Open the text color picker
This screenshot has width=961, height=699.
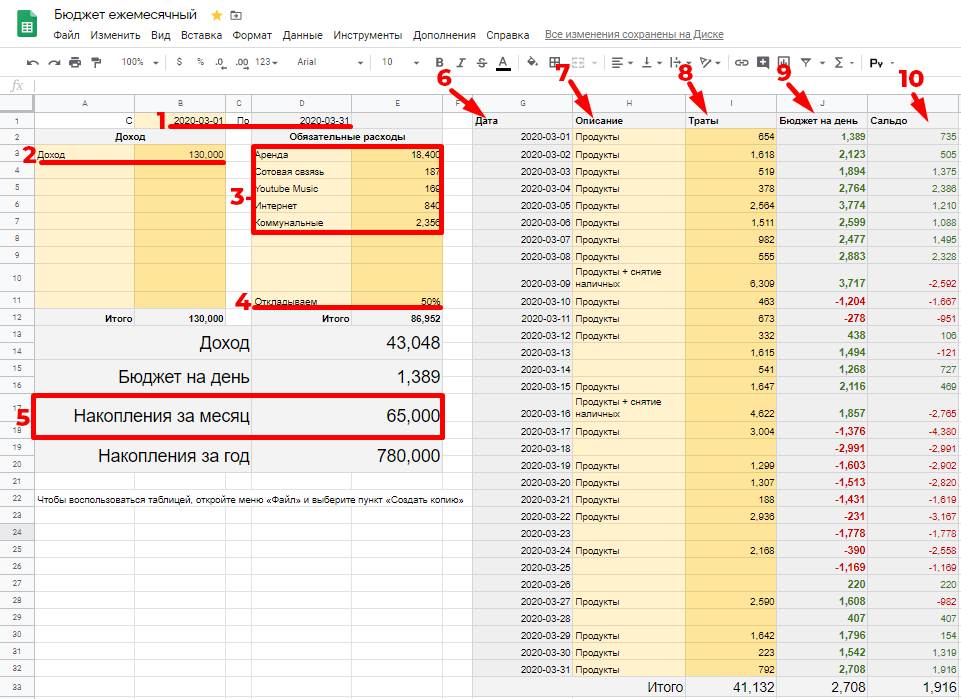click(503, 62)
